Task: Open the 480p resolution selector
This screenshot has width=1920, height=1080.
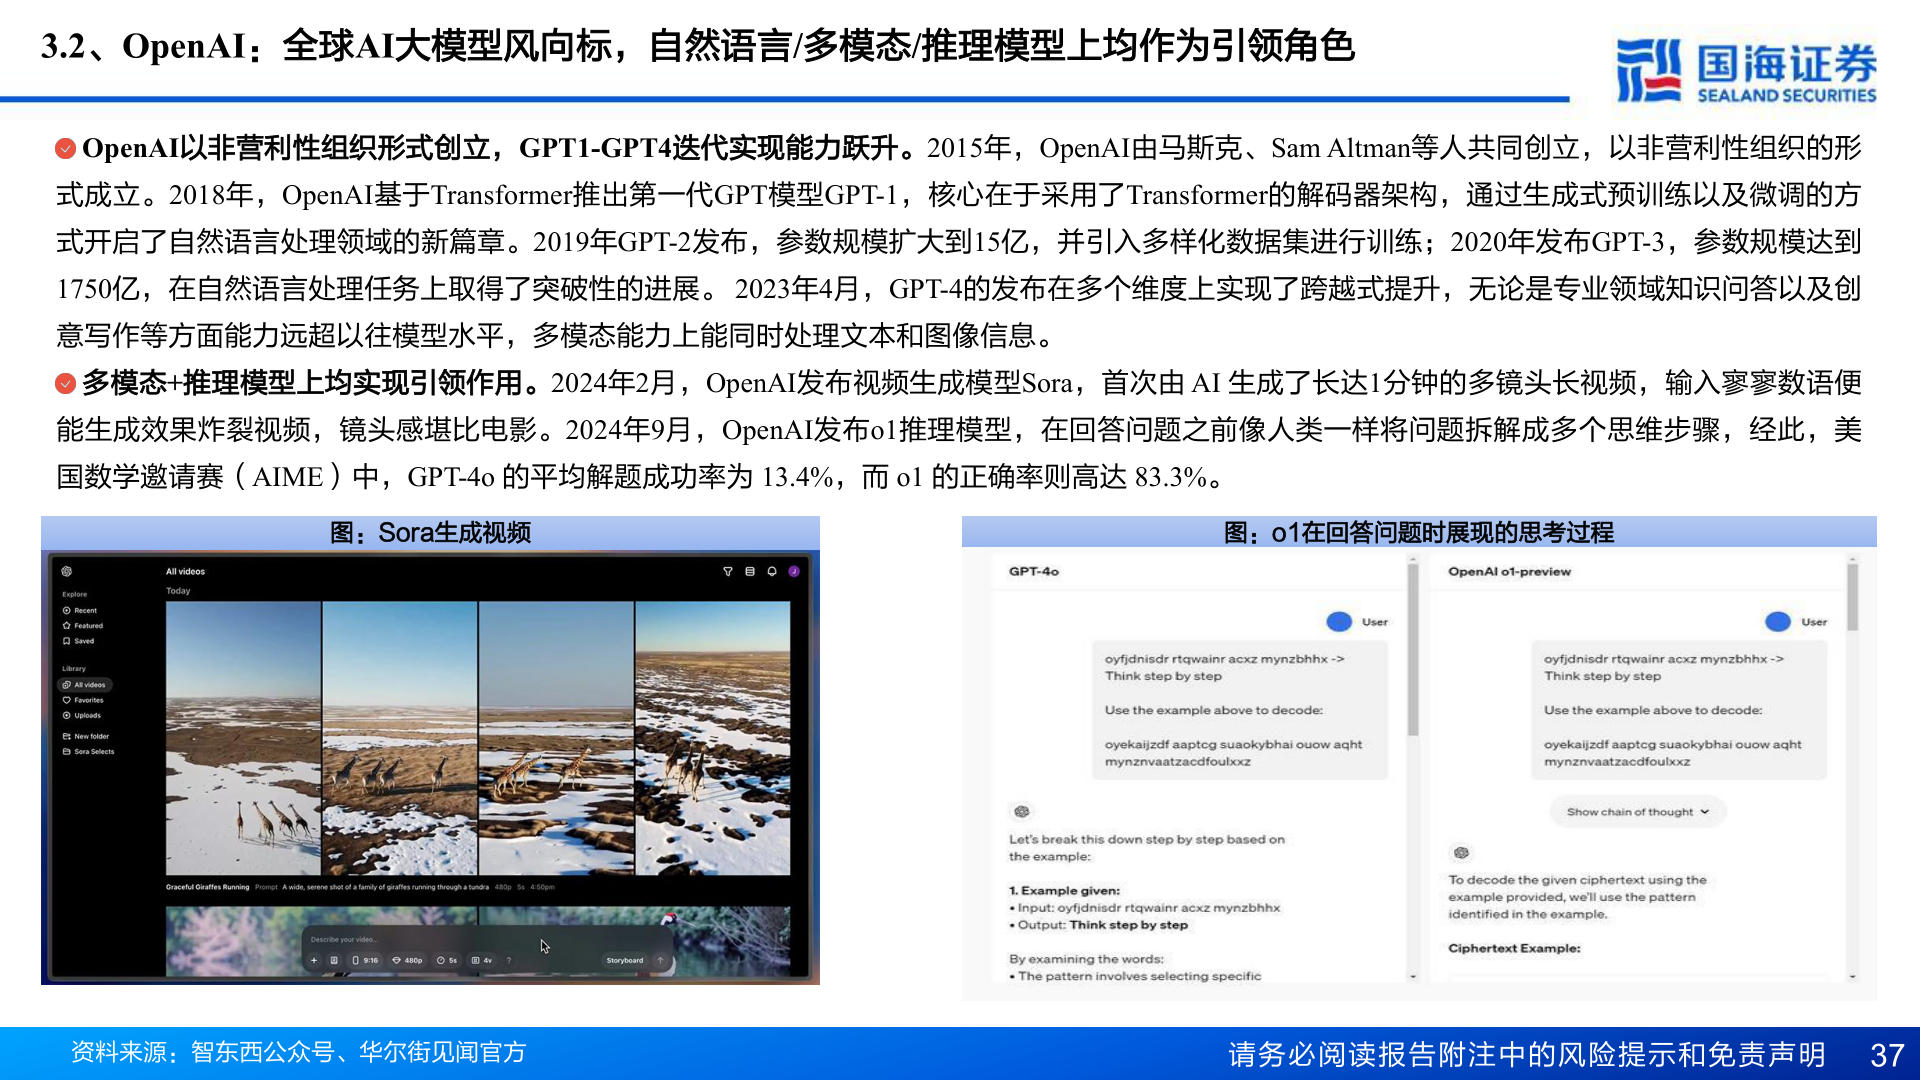Action: point(408,960)
